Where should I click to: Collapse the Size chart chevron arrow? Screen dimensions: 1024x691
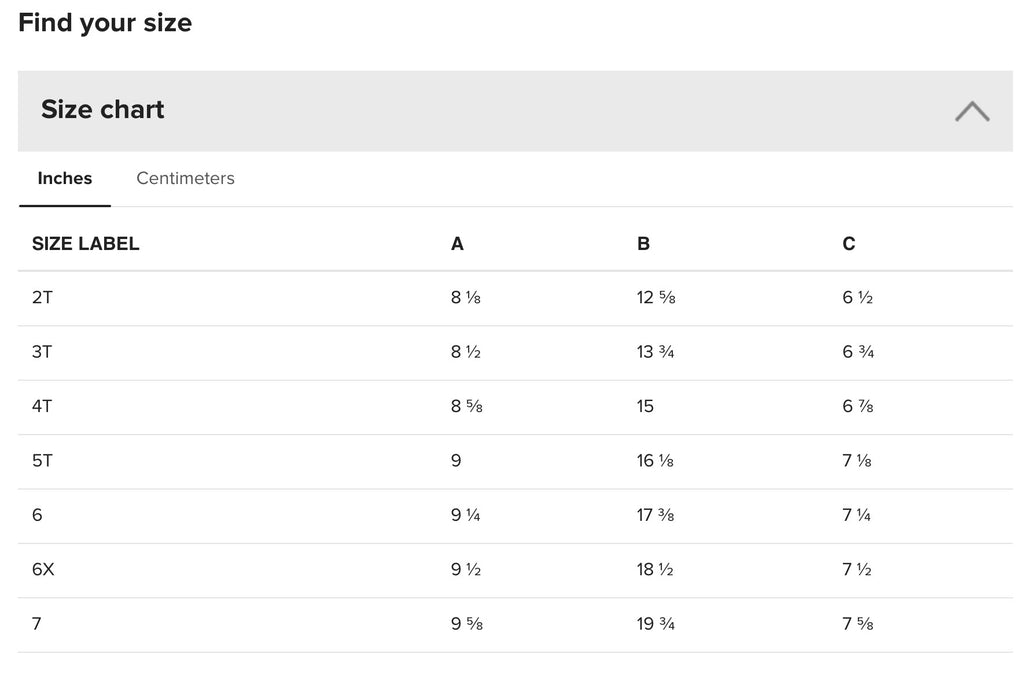[972, 112]
